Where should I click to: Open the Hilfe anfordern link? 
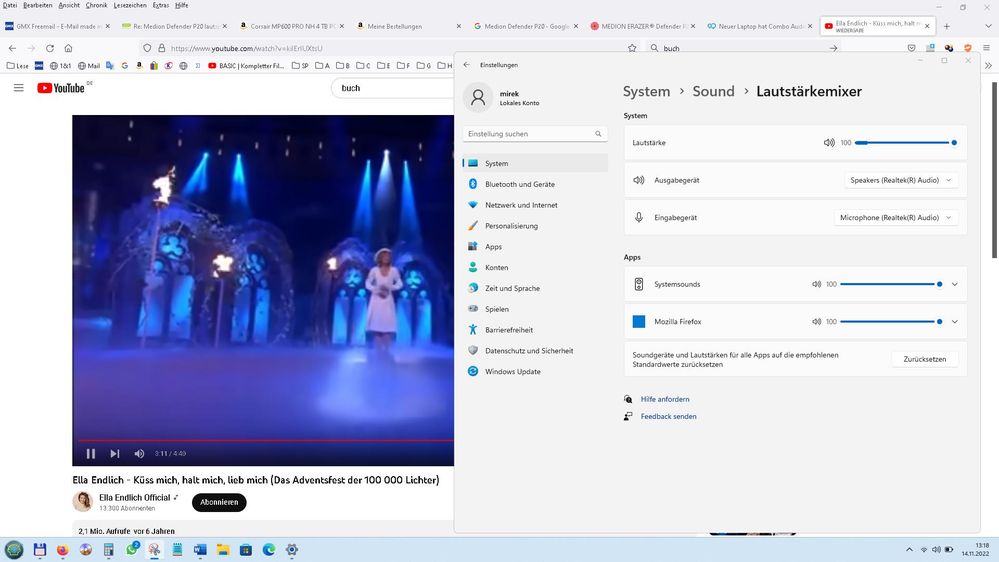point(665,399)
